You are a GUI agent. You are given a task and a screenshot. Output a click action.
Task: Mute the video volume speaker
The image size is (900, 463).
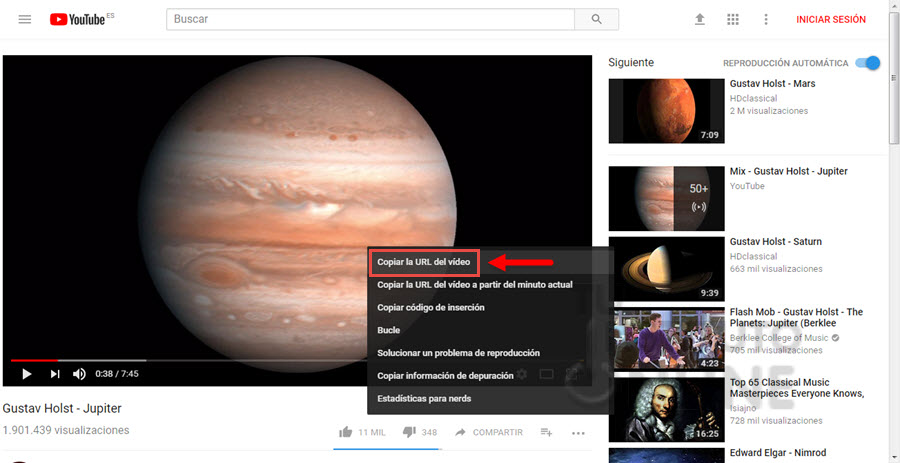click(x=79, y=374)
